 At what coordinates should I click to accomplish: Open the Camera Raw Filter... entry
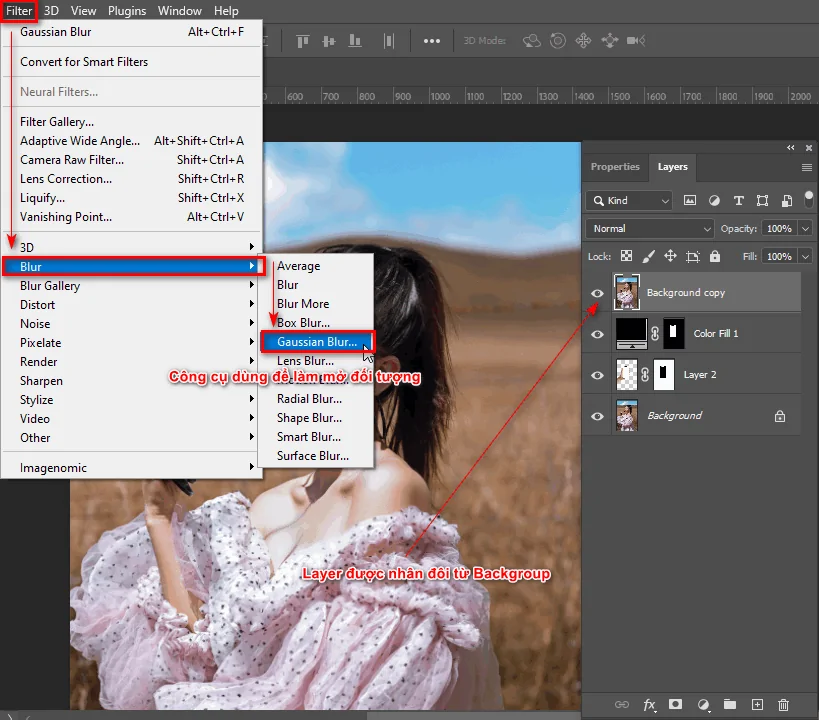pyautogui.click(x=72, y=160)
